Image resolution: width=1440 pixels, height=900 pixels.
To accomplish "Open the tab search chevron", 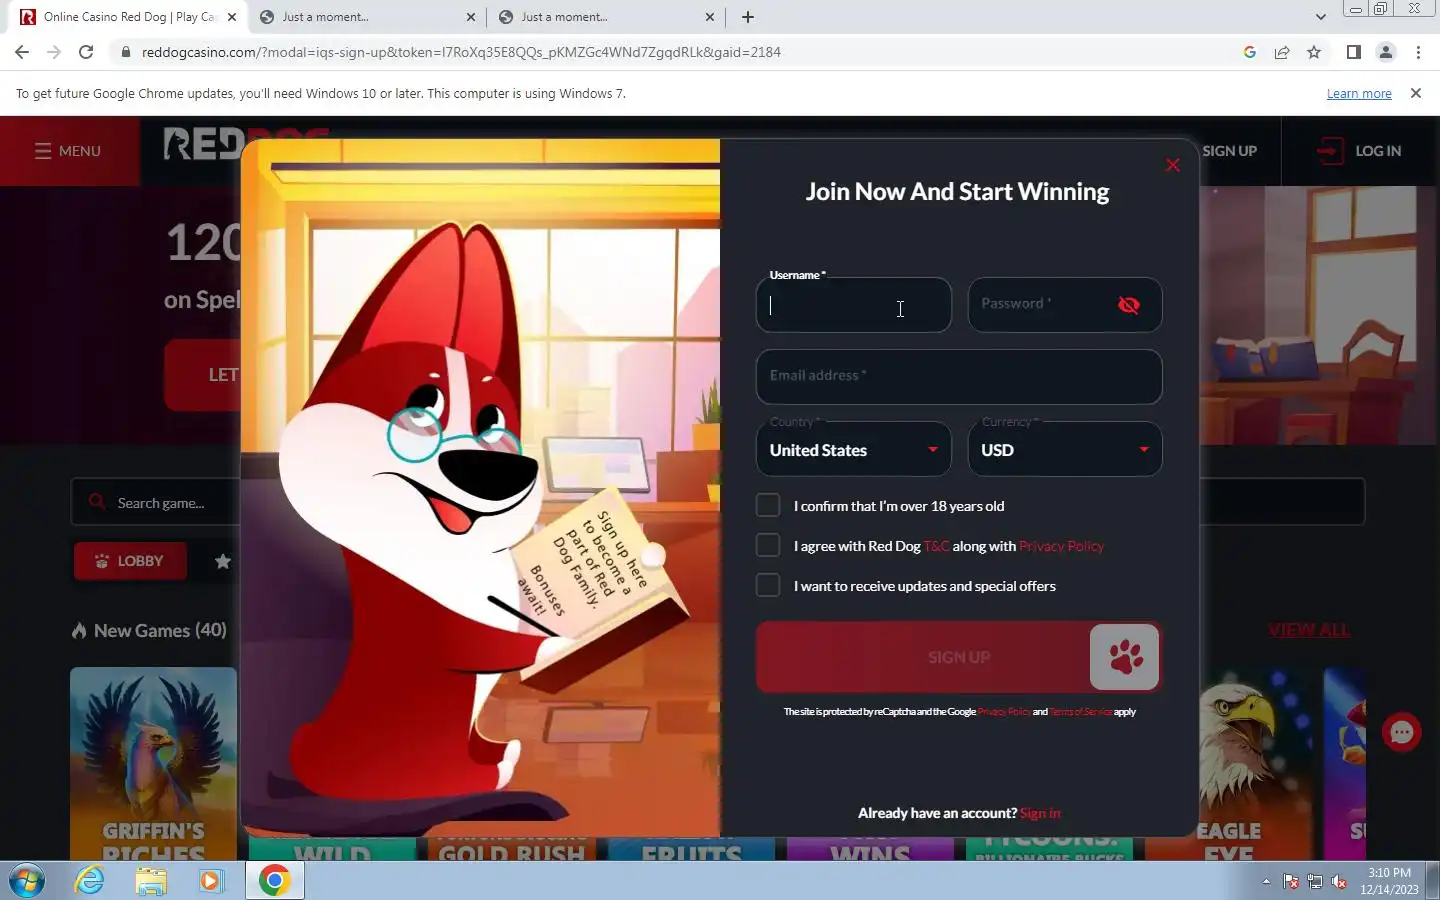I will coord(1321,17).
